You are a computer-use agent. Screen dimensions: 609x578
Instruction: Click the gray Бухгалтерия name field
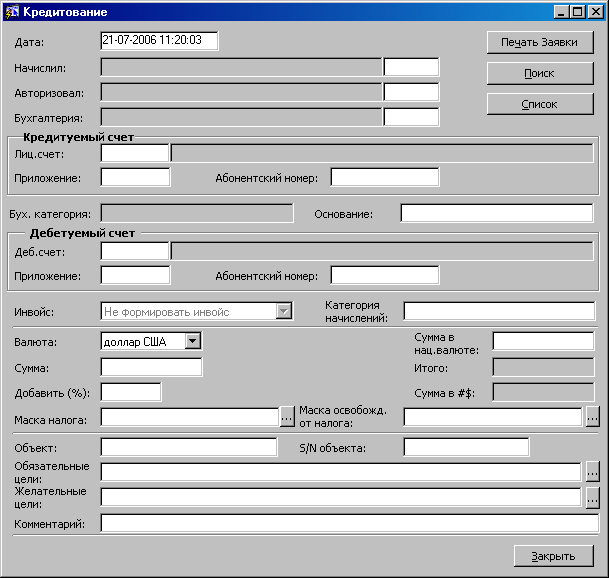coord(241,117)
